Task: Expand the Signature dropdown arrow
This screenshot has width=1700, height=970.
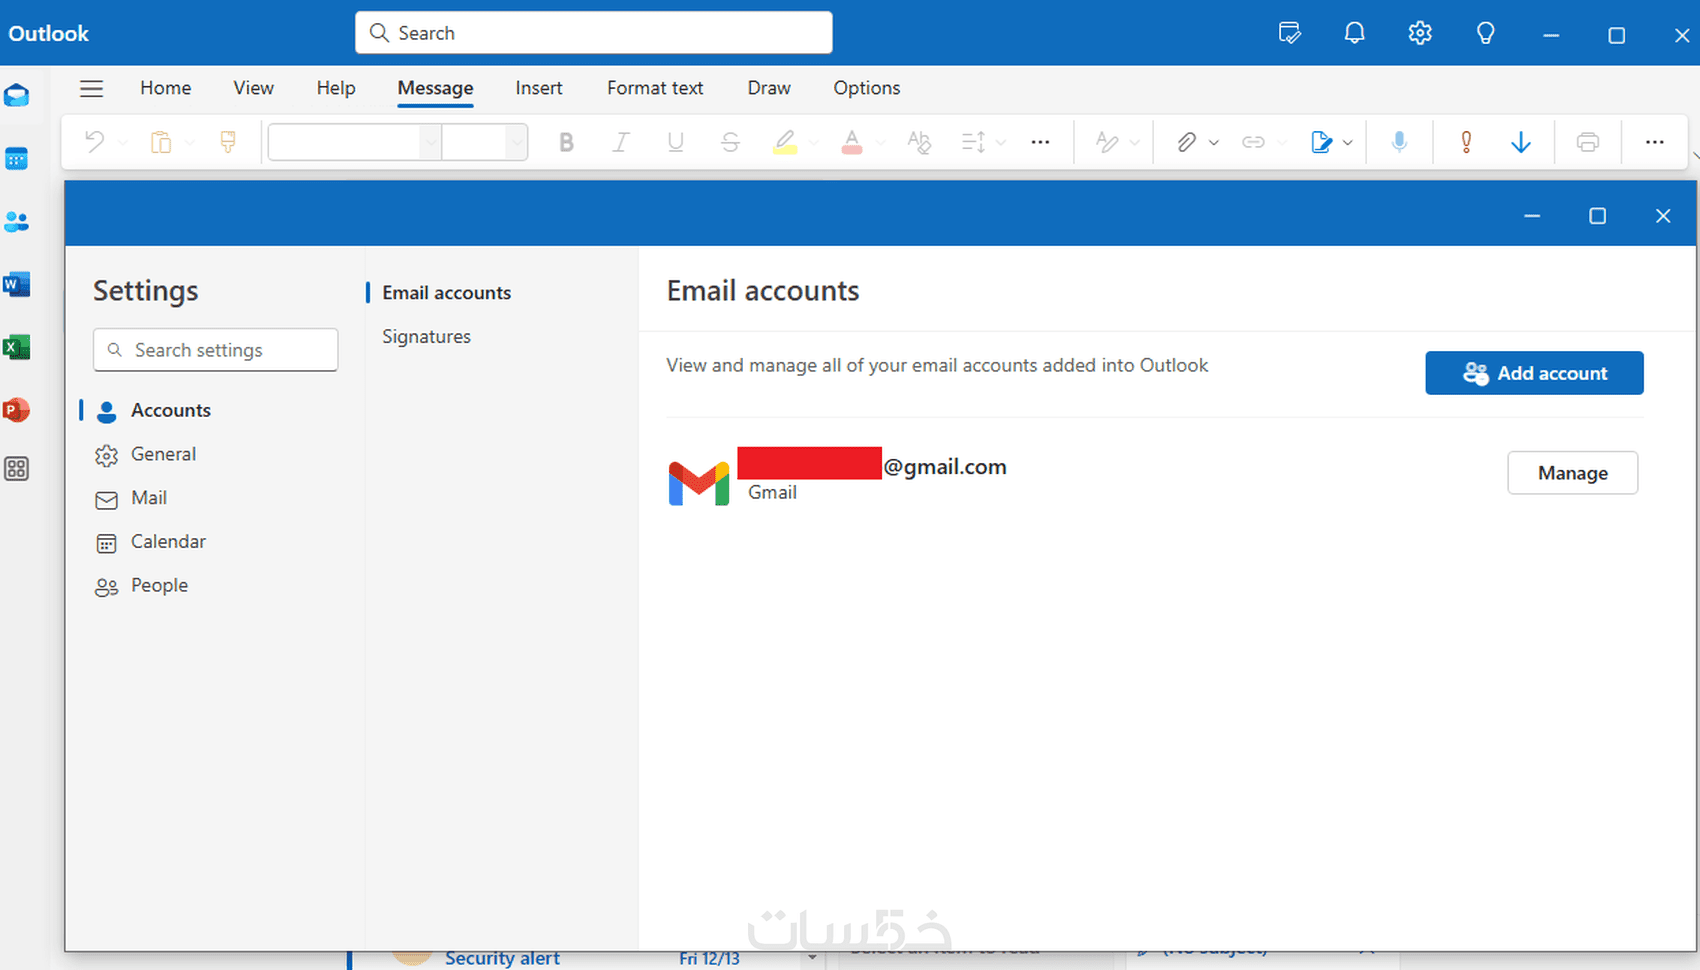Action: coord(1348,143)
